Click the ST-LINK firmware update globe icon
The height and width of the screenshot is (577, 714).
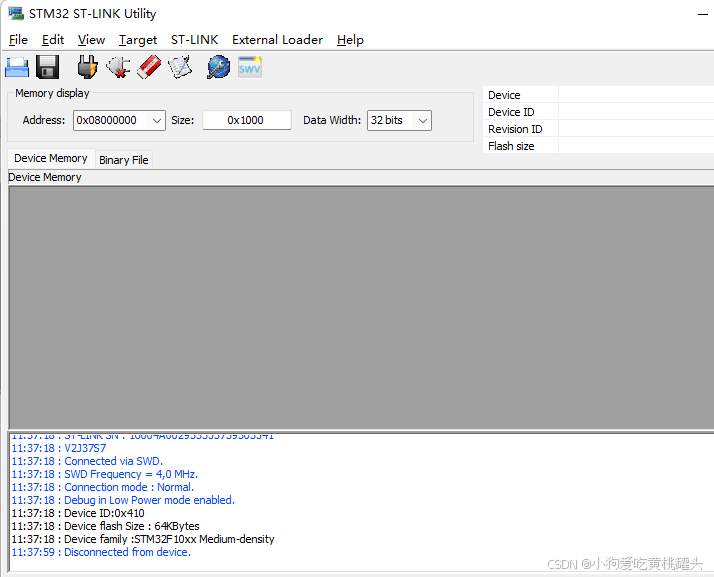[219, 67]
